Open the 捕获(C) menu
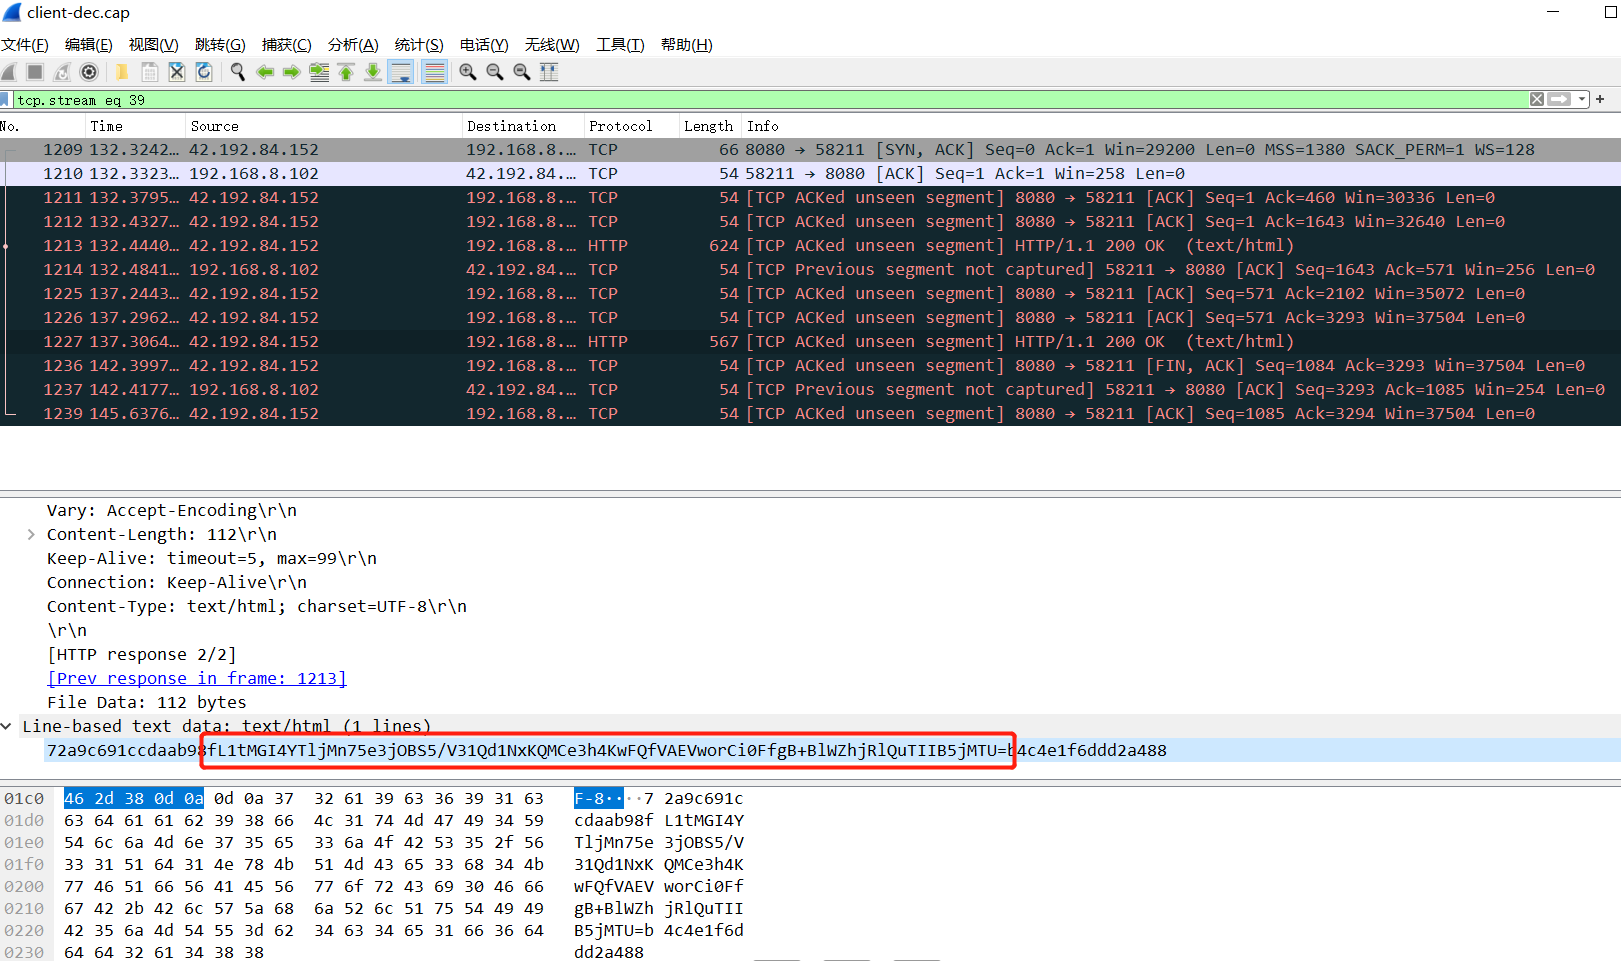This screenshot has width=1621, height=961. point(287,45)
